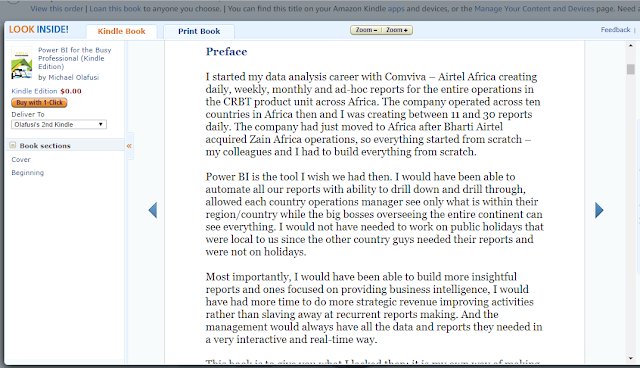This screenshot has height=368, width=640.
Task: Click the scrollbar up arrow
Action: click(631, 46)
